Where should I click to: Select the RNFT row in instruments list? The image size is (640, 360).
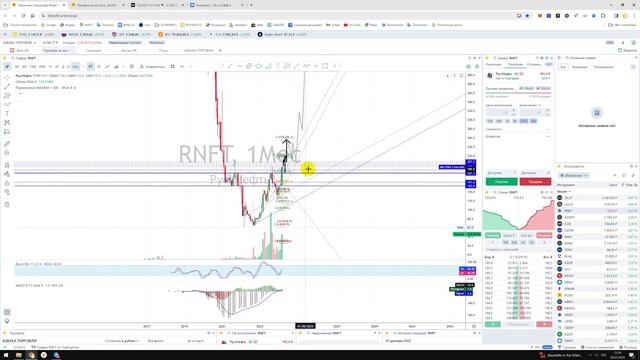(x=597, y=211)
